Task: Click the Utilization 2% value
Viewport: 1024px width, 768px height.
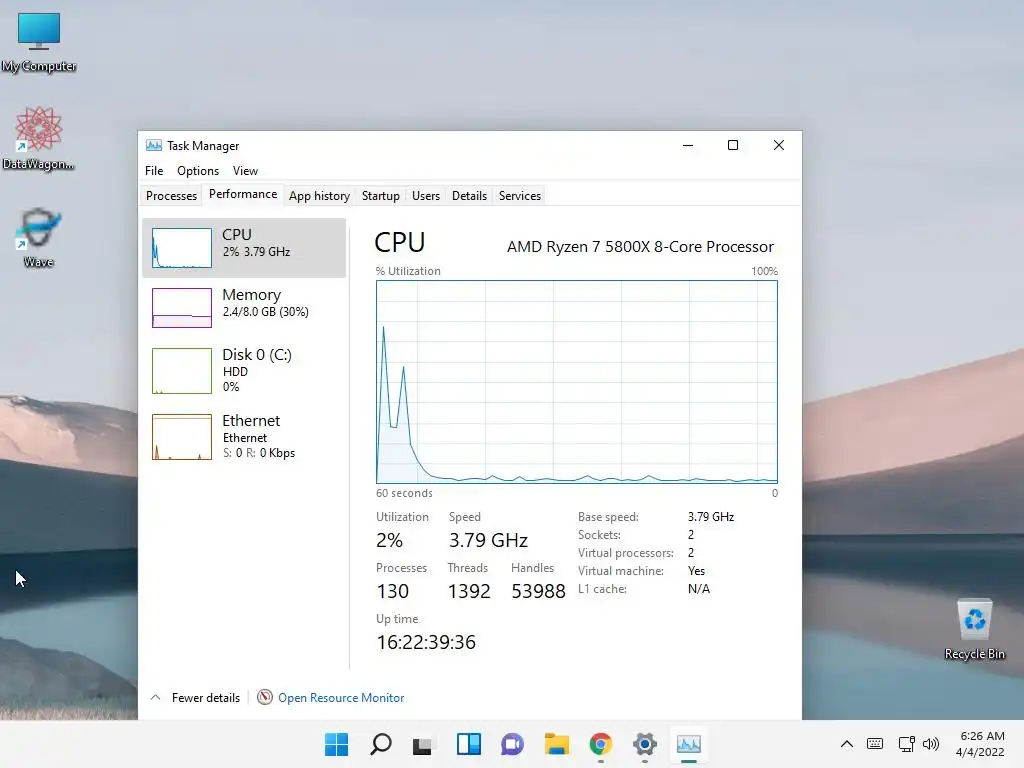Action: [389, 540]
